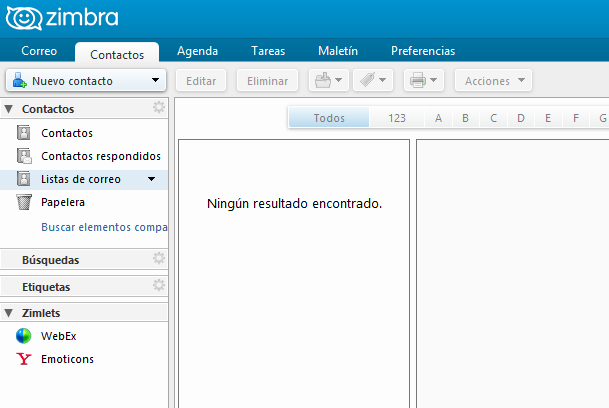The height and width of the screenshot is (408, 609).
Task: Click the Zimbra logo
Action: pyautogui.click(x=62, y=18)
